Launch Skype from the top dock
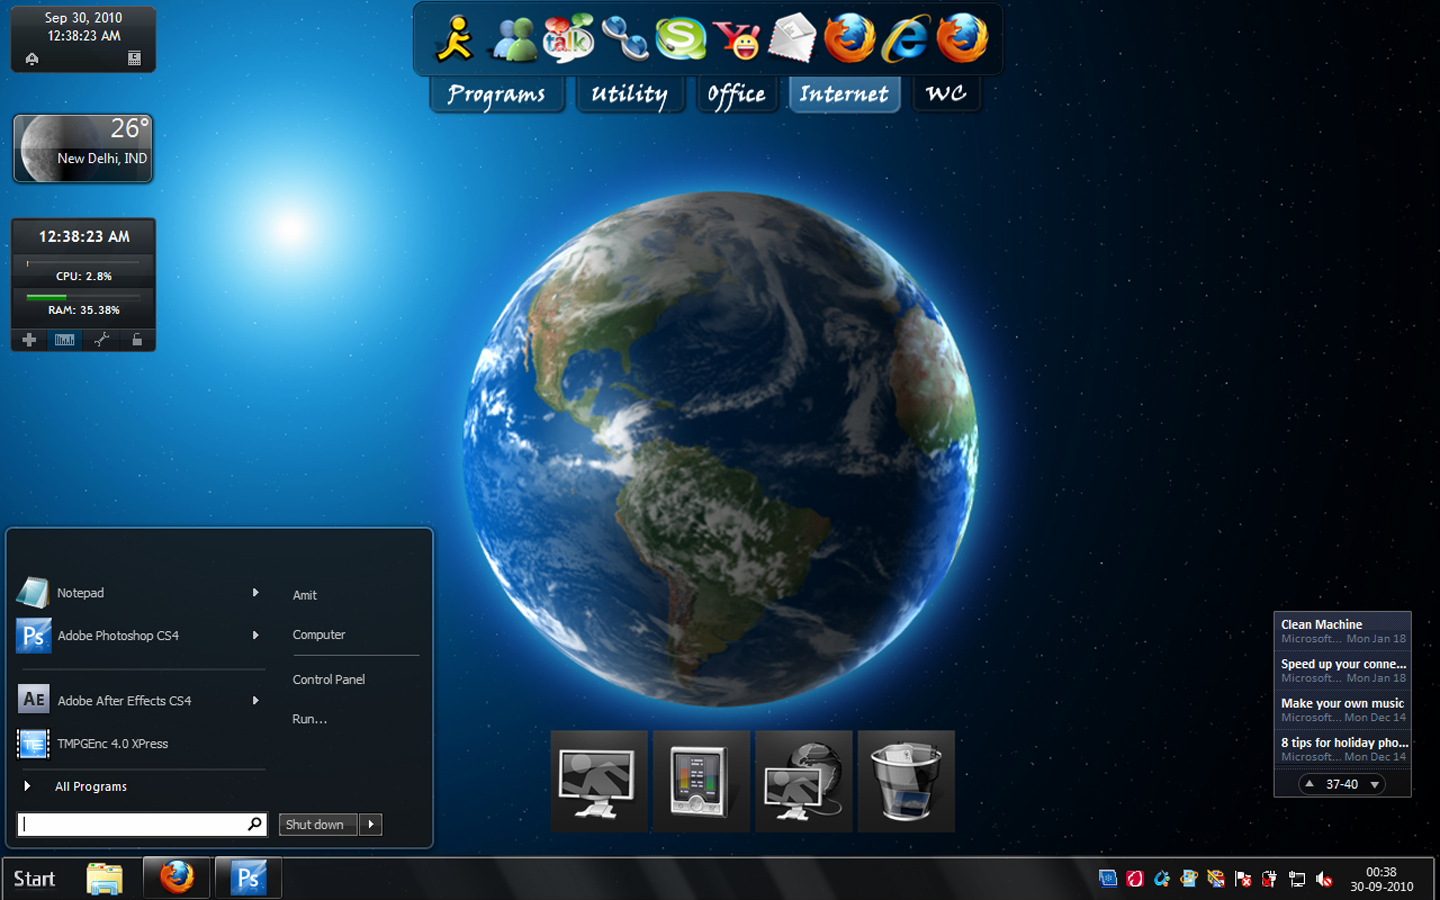Screen dimensions: 1440x900 click(680, 39)
